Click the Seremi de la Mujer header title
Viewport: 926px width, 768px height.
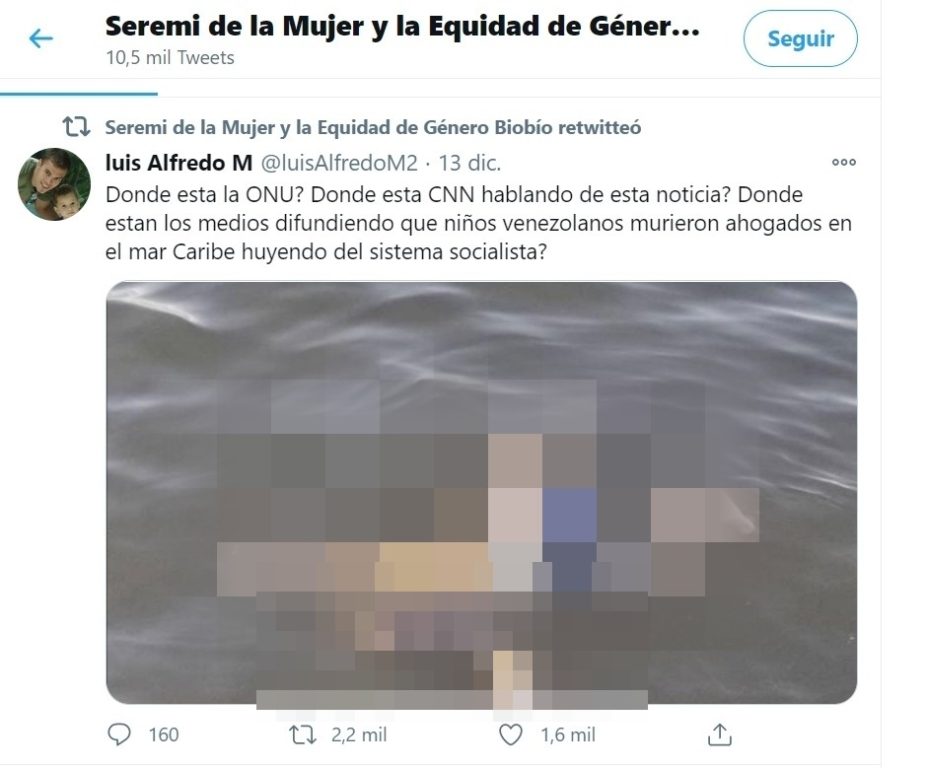[402, 27]
